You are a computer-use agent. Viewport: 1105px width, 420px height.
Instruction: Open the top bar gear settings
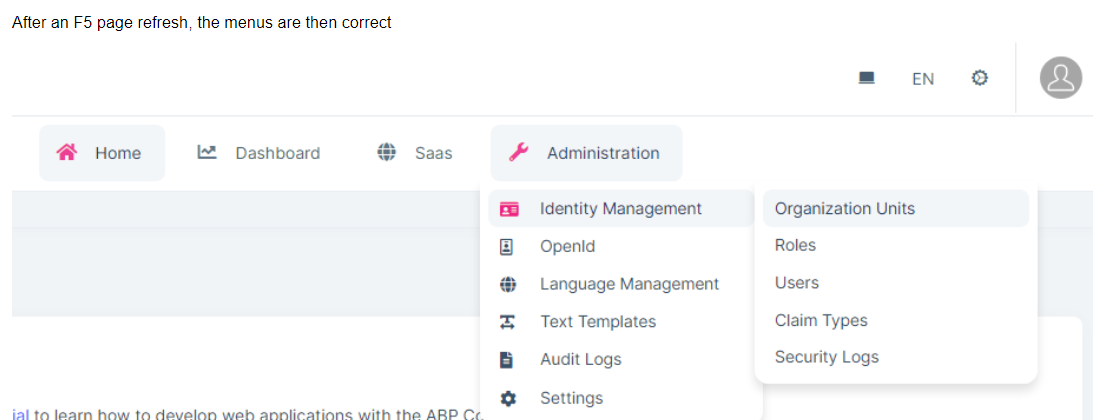coord(980,78)
